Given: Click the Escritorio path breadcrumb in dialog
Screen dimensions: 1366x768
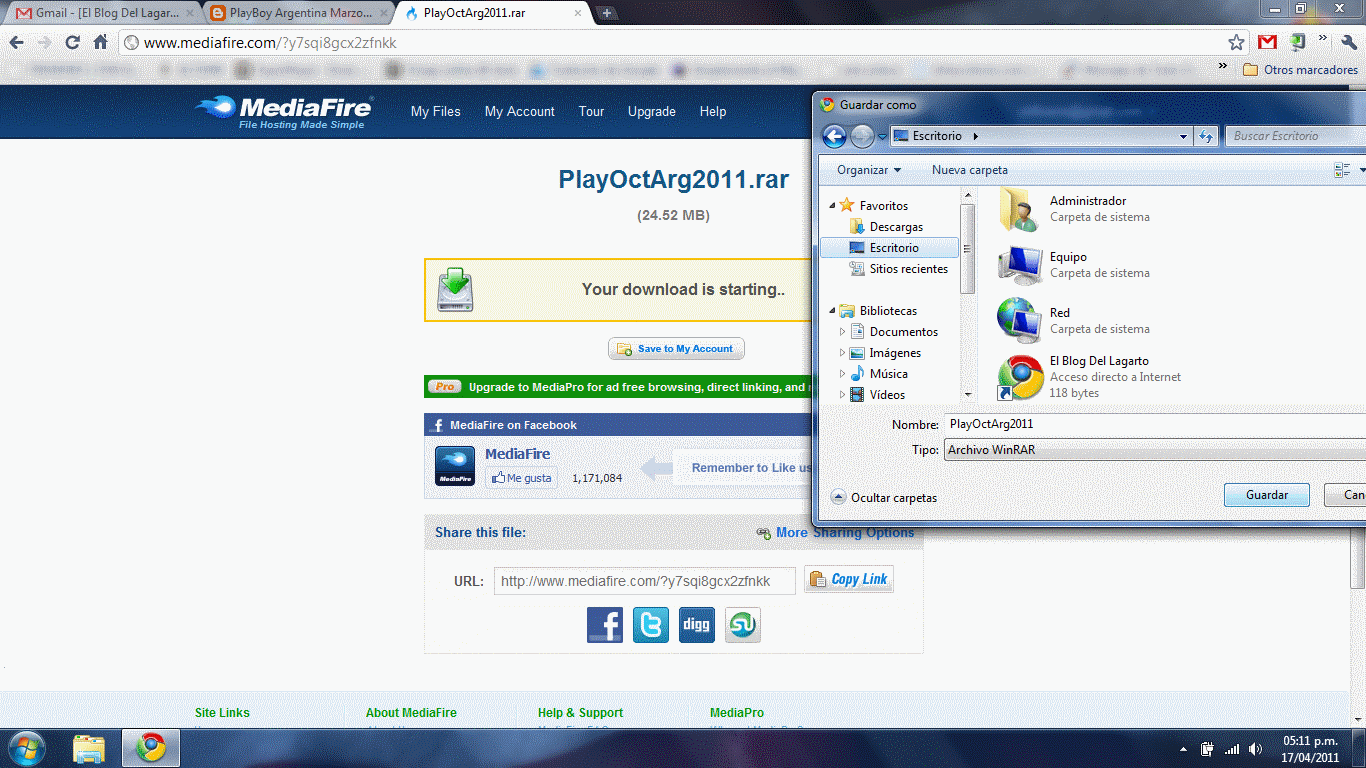Looking at the screenshot, I should [937, 136].
